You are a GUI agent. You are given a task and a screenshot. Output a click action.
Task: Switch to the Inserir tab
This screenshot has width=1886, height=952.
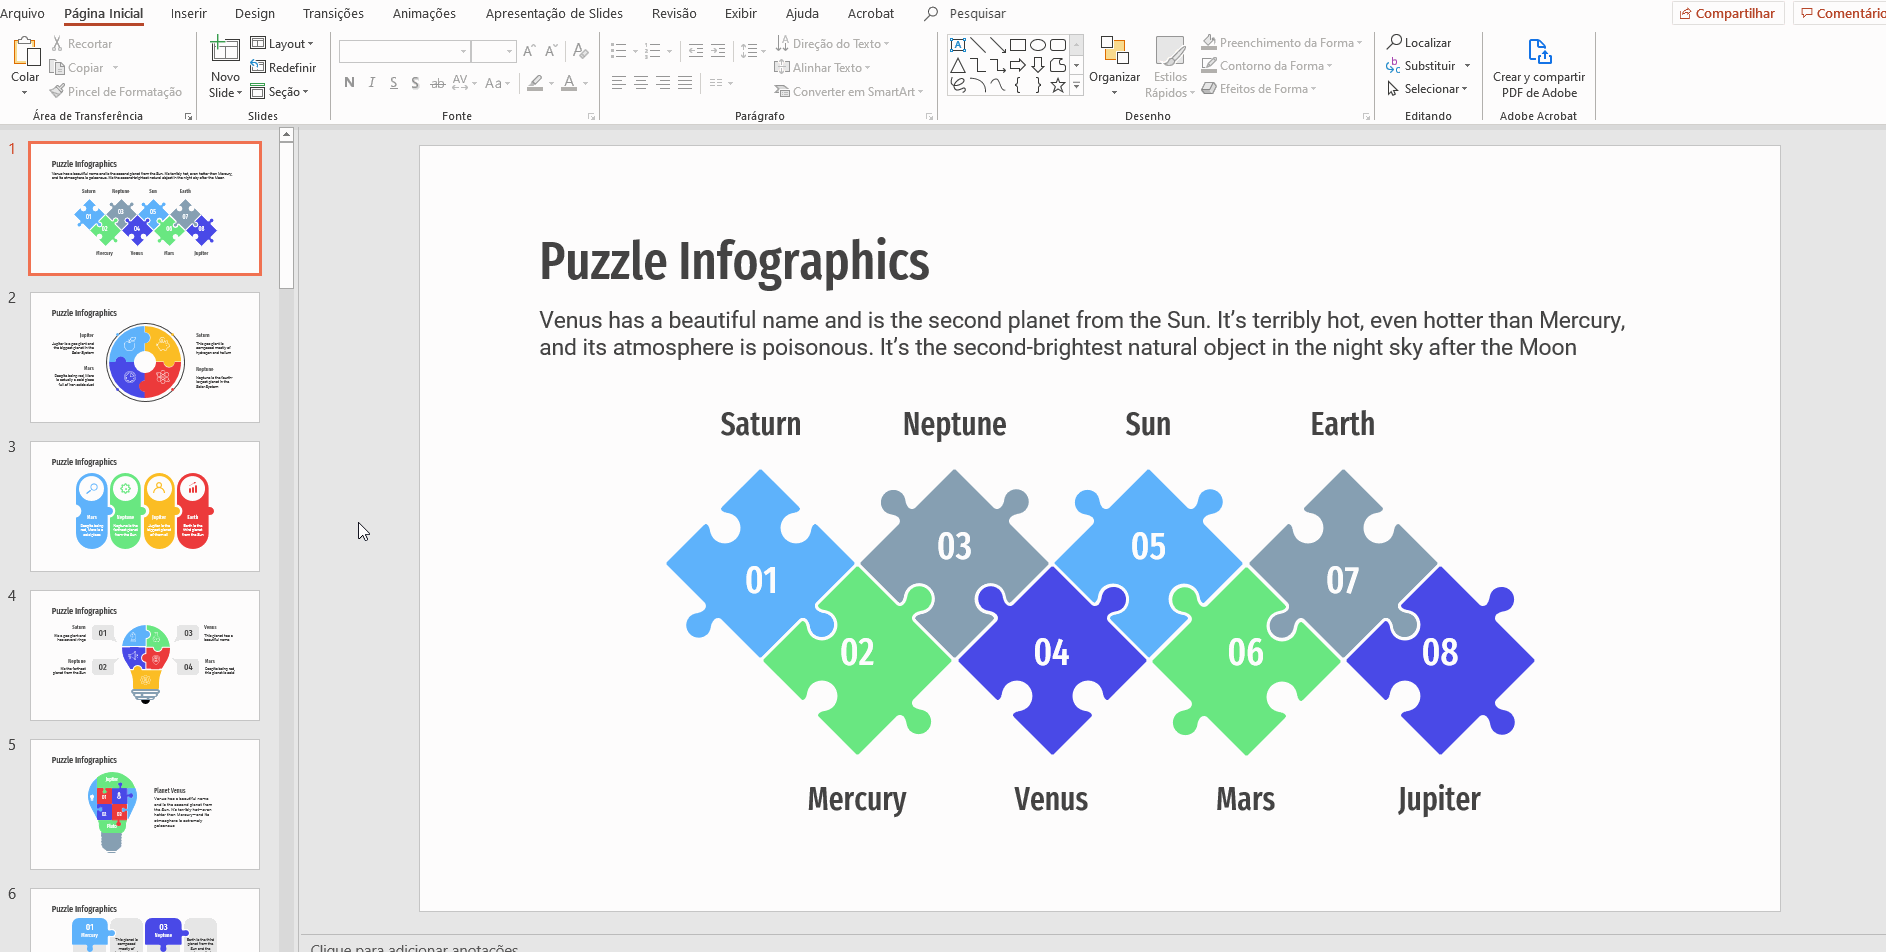188,13
